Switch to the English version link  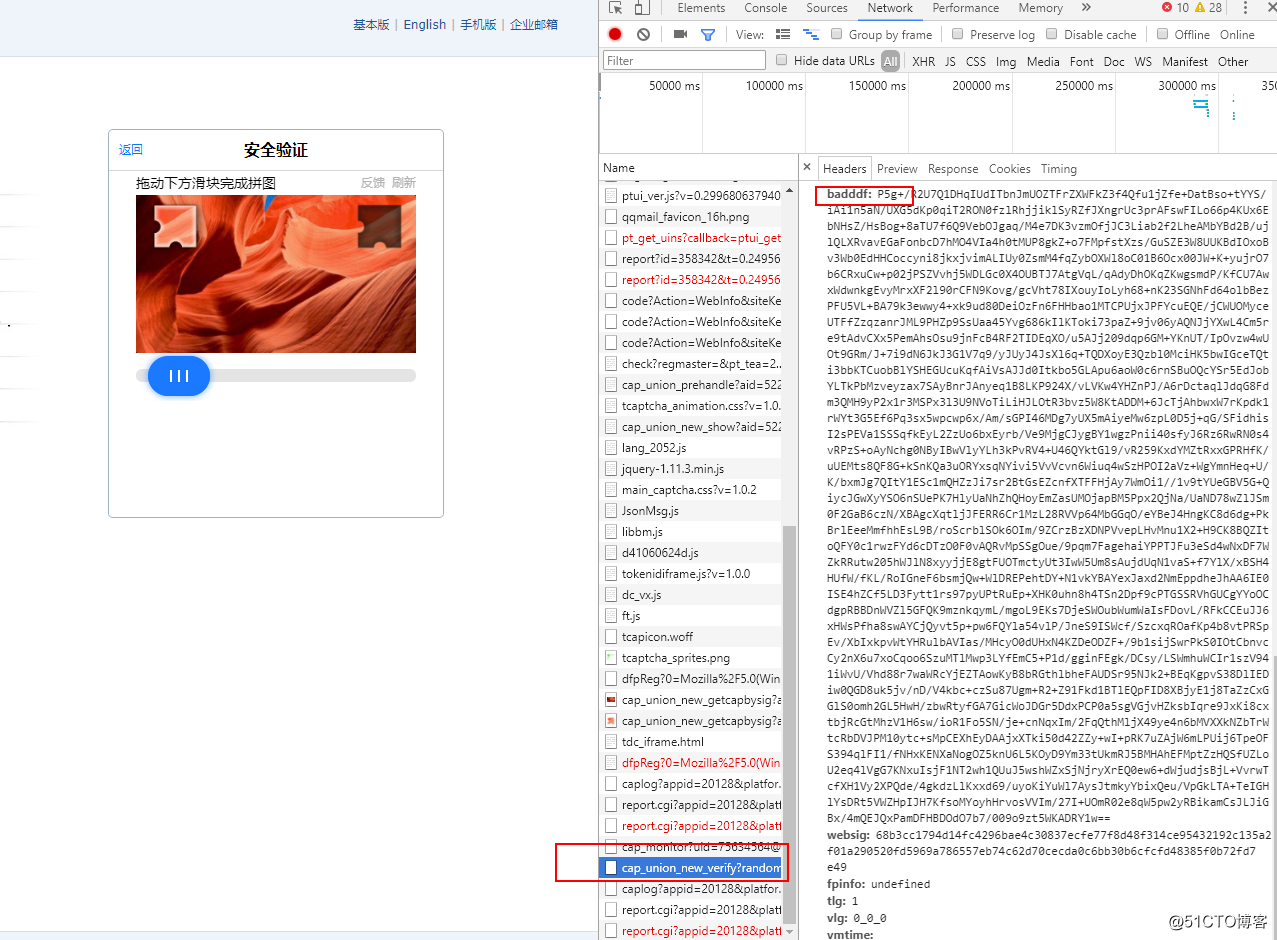point(425,25)
